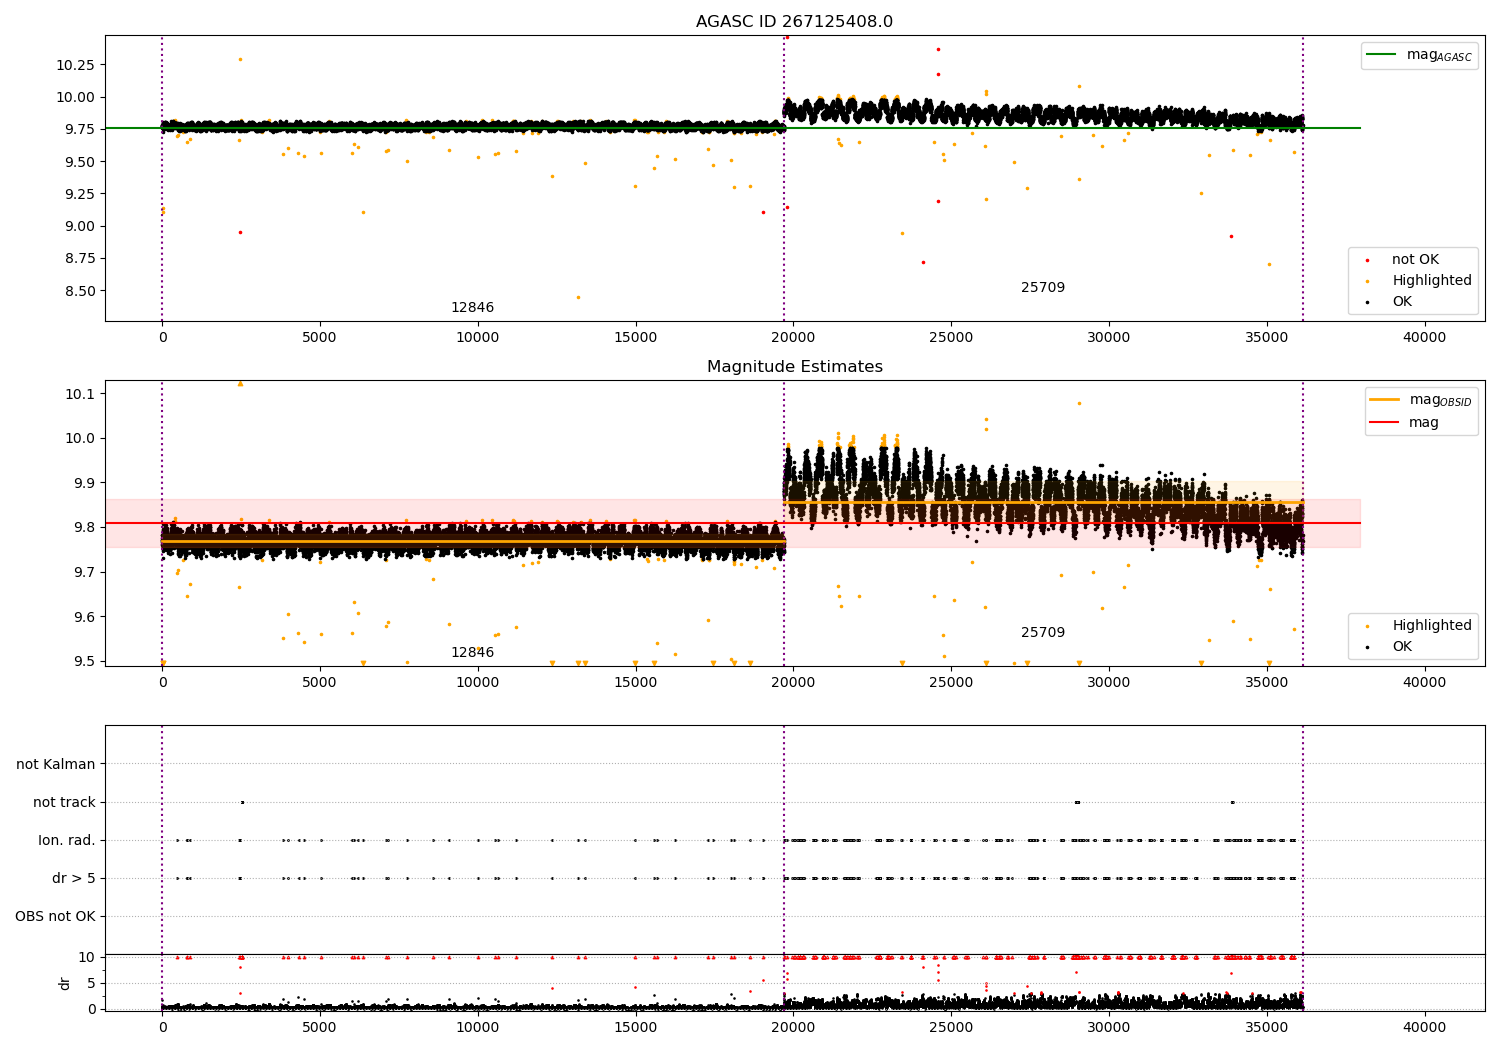The width and height of the screenshot is (1500, 1050).
Task: Click the 35000 x-axis tick of the bottom plot
Action: click(1267, 1027)
